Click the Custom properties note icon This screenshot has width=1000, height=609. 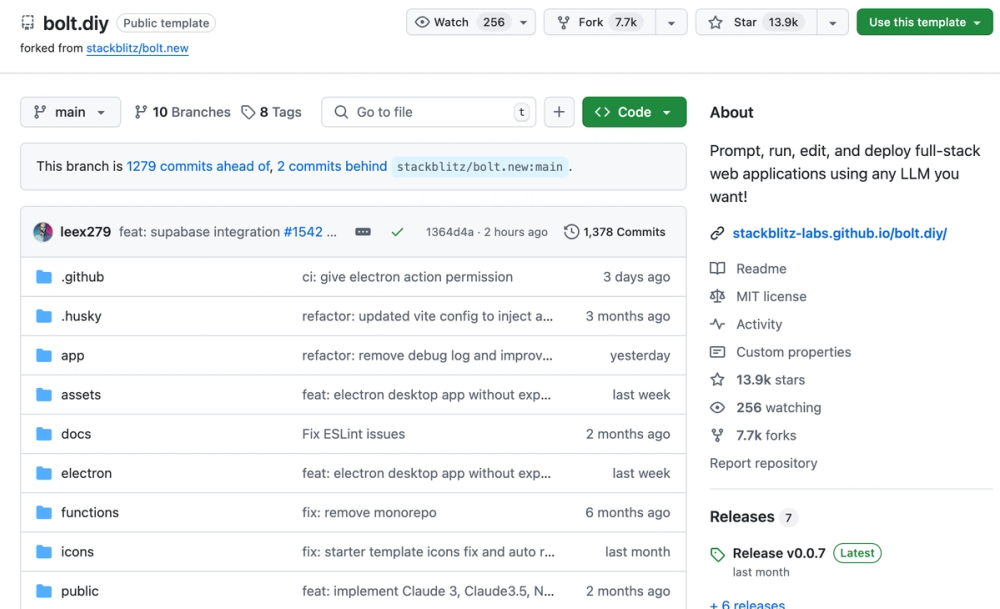click(x=717, y=352)
